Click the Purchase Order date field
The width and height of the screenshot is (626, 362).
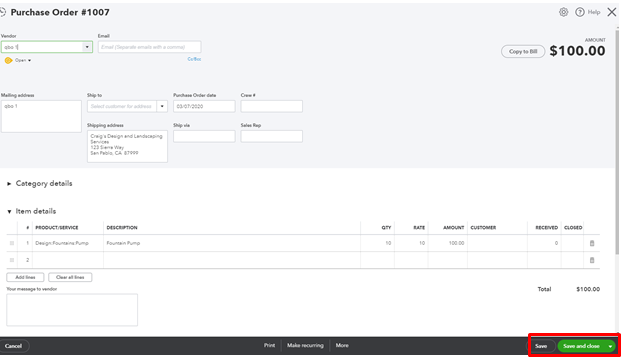(x=204, y=106)
